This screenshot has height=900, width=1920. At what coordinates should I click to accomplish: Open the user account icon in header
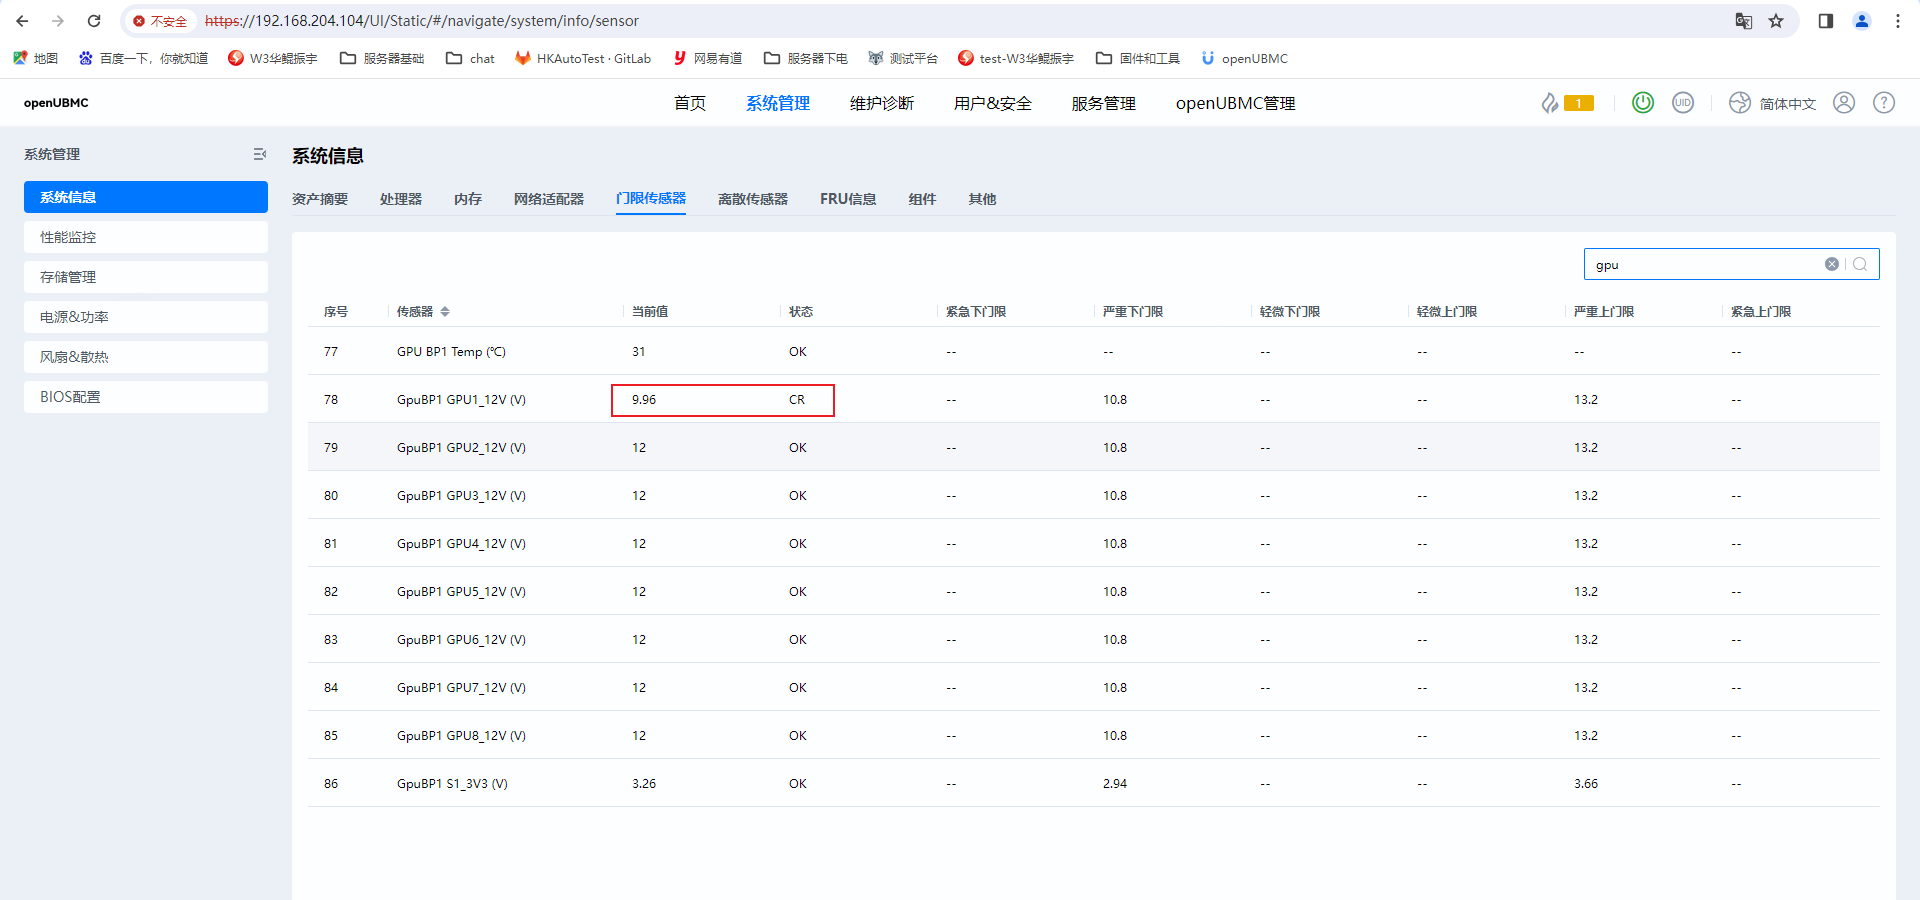[1844, 102]
